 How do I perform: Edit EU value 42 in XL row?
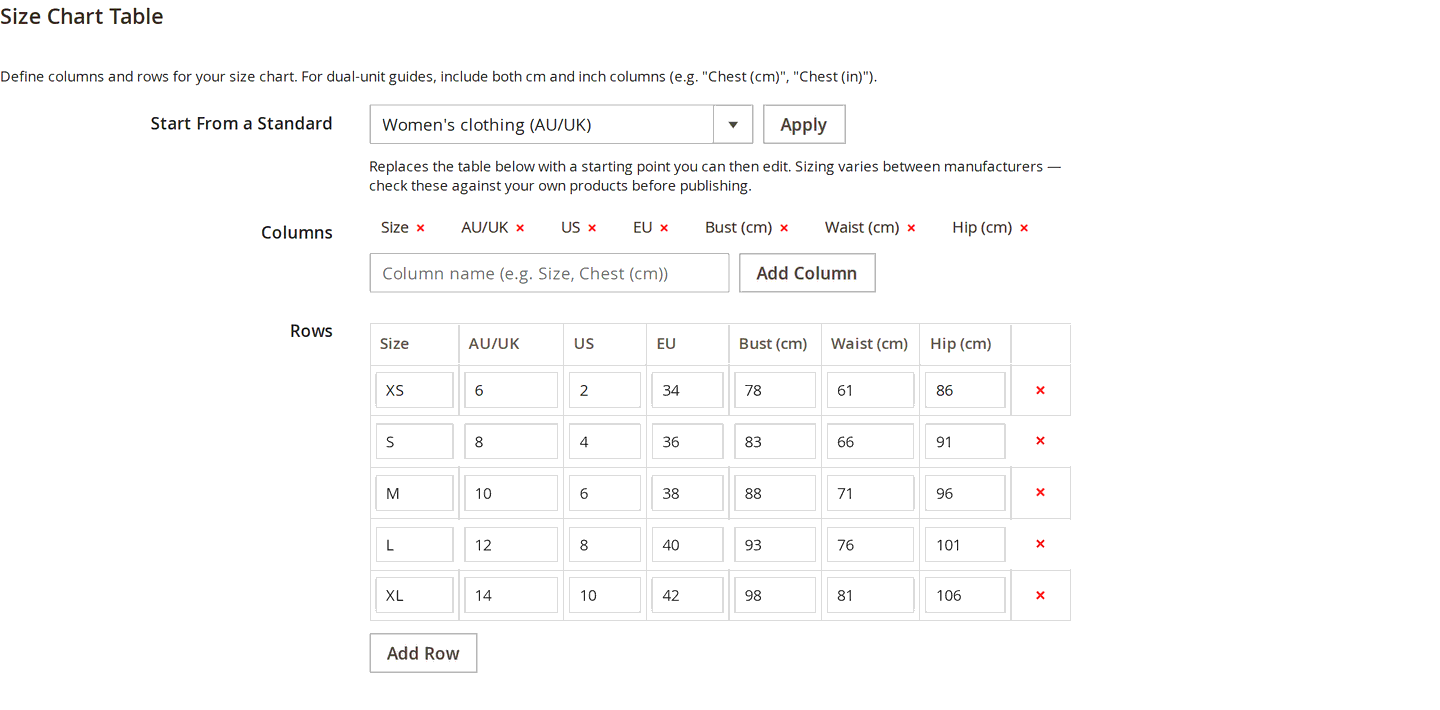tap(688, 595)
